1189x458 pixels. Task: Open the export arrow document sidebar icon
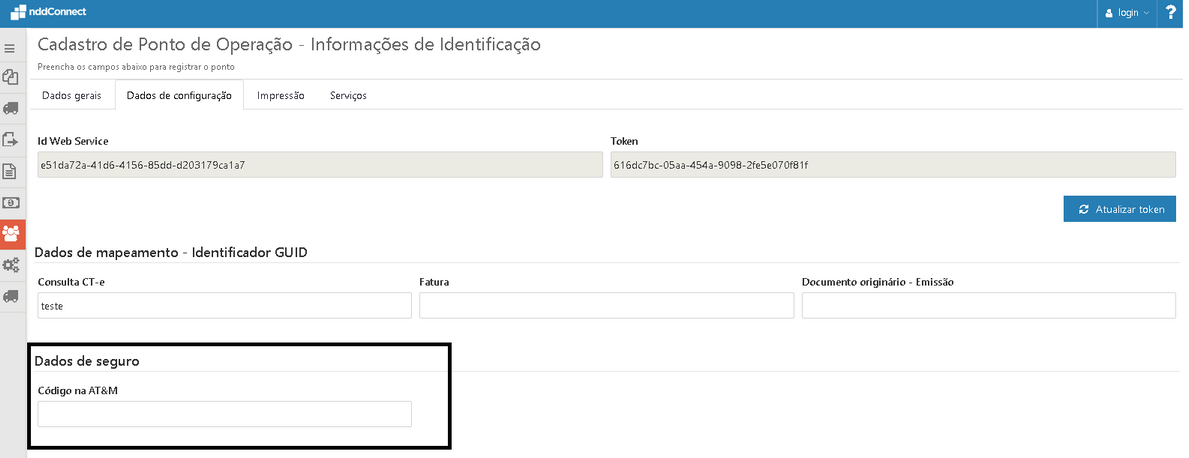pos(10,140)
